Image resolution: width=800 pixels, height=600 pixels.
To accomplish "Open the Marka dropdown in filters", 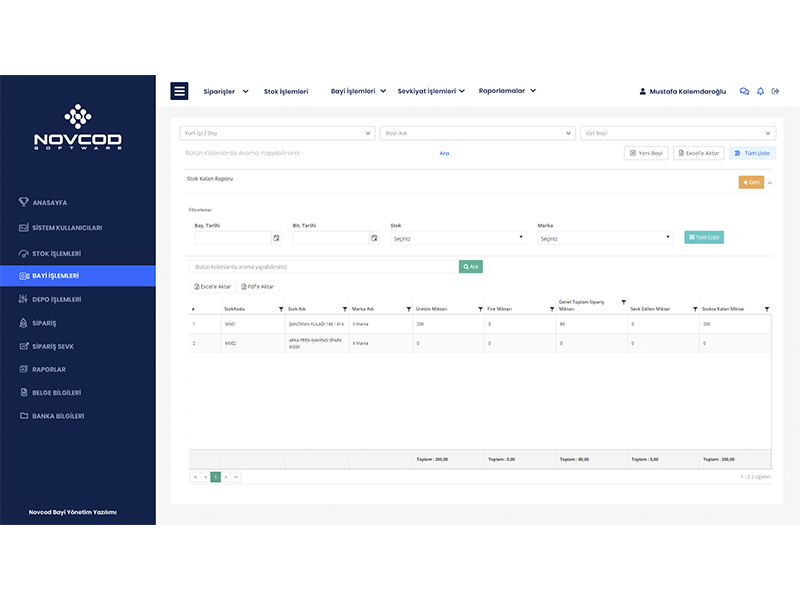I will coord(605,238).
